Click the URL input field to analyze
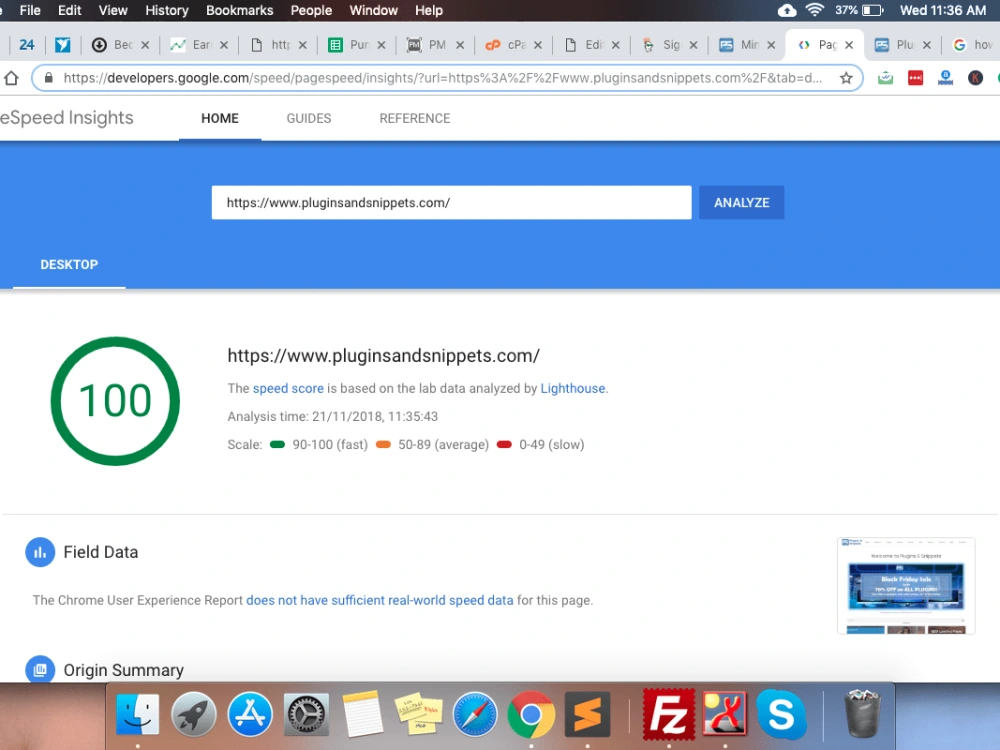The image size is (1000, 750). [452, 203]
